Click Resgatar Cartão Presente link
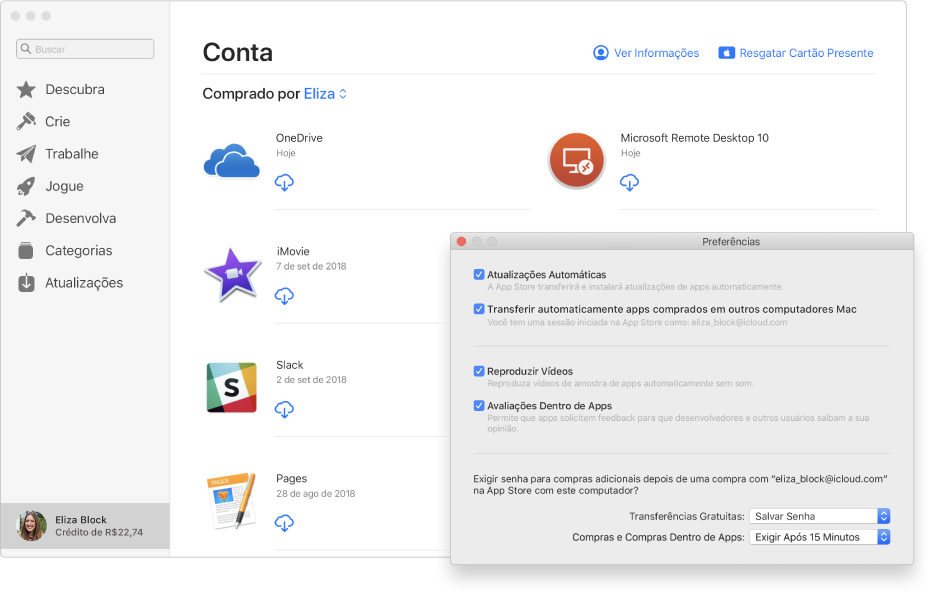This screenshot has width=931, height=596. point(806,53)
